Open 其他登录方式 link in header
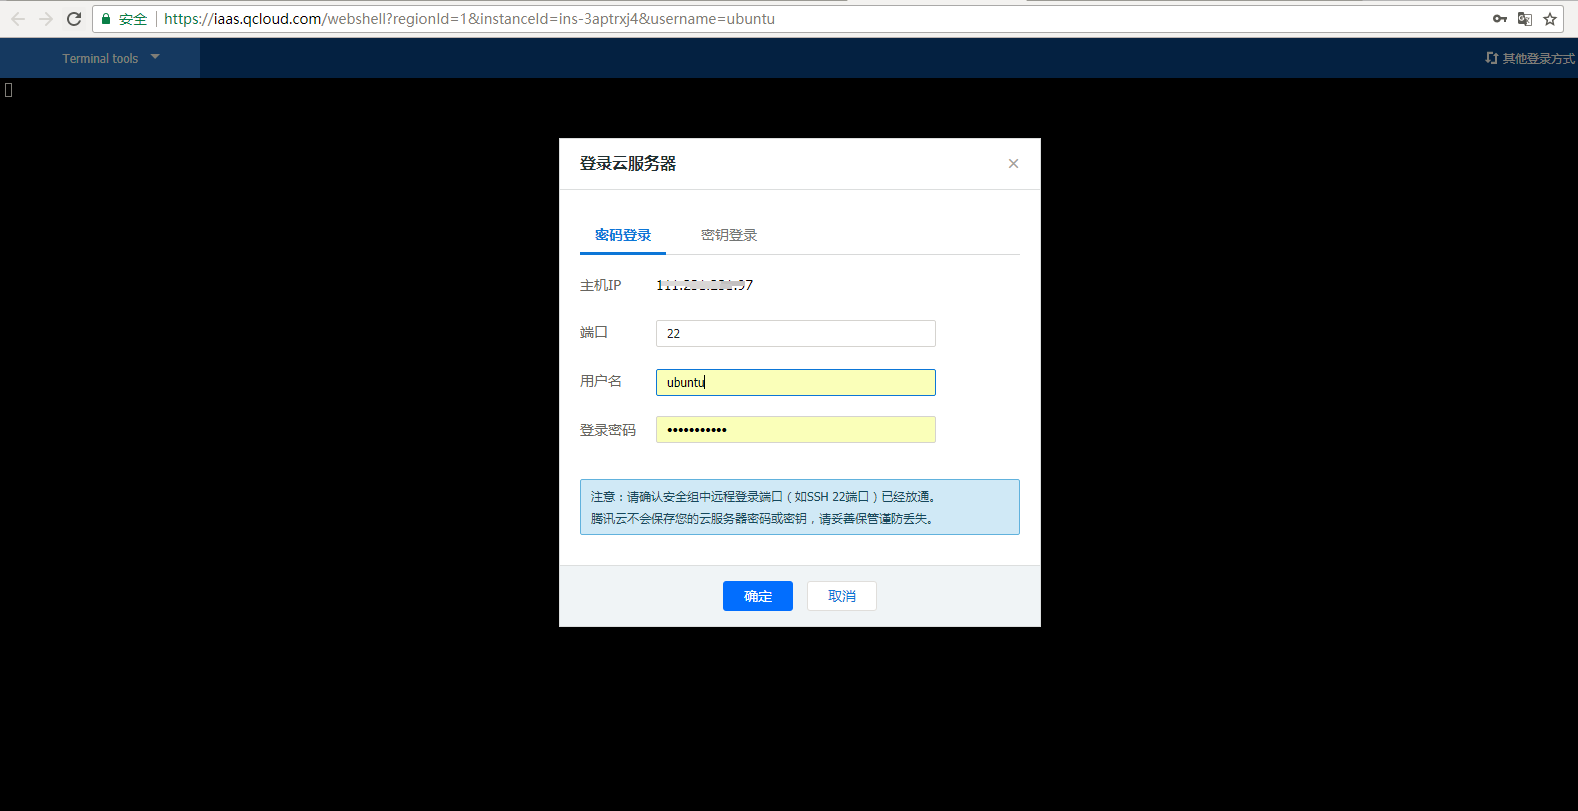The height and width of the screenshot is (811, 1578). (1530, 58)
